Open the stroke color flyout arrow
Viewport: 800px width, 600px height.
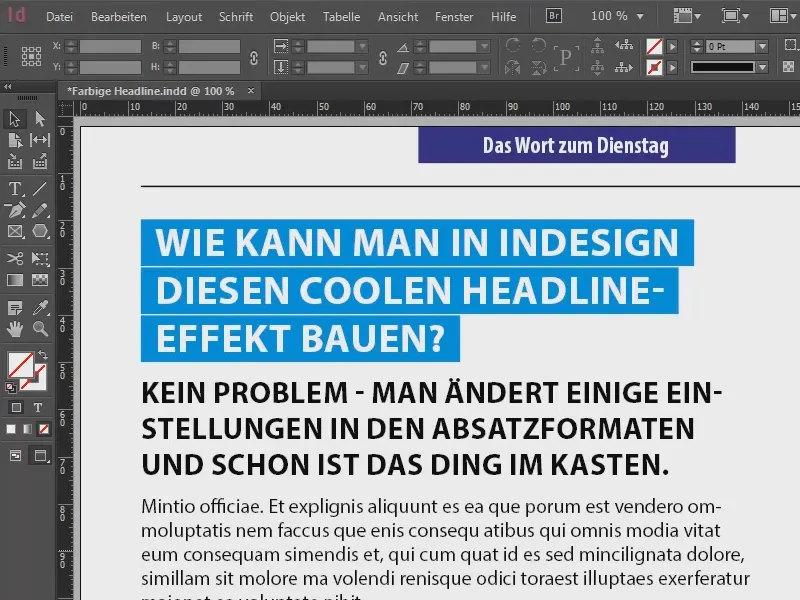click(672, 67)
